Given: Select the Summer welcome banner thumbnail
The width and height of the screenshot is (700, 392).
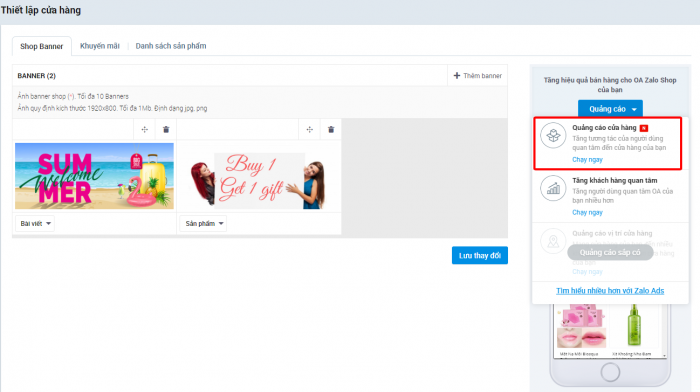Looking at the screenshot, I should tap(94, 176).
